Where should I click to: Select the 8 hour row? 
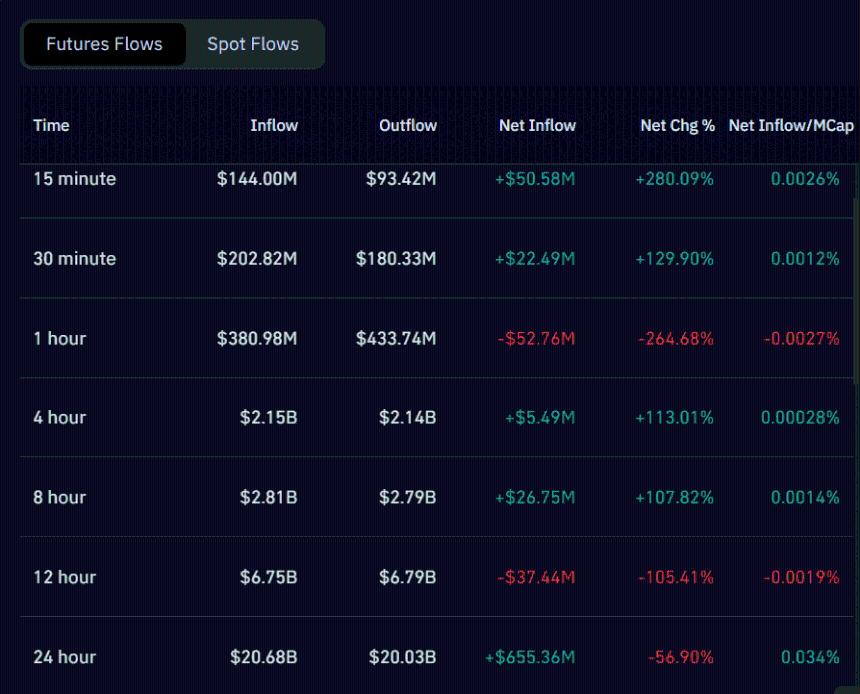pyautogui.click(x=430, y=497)
